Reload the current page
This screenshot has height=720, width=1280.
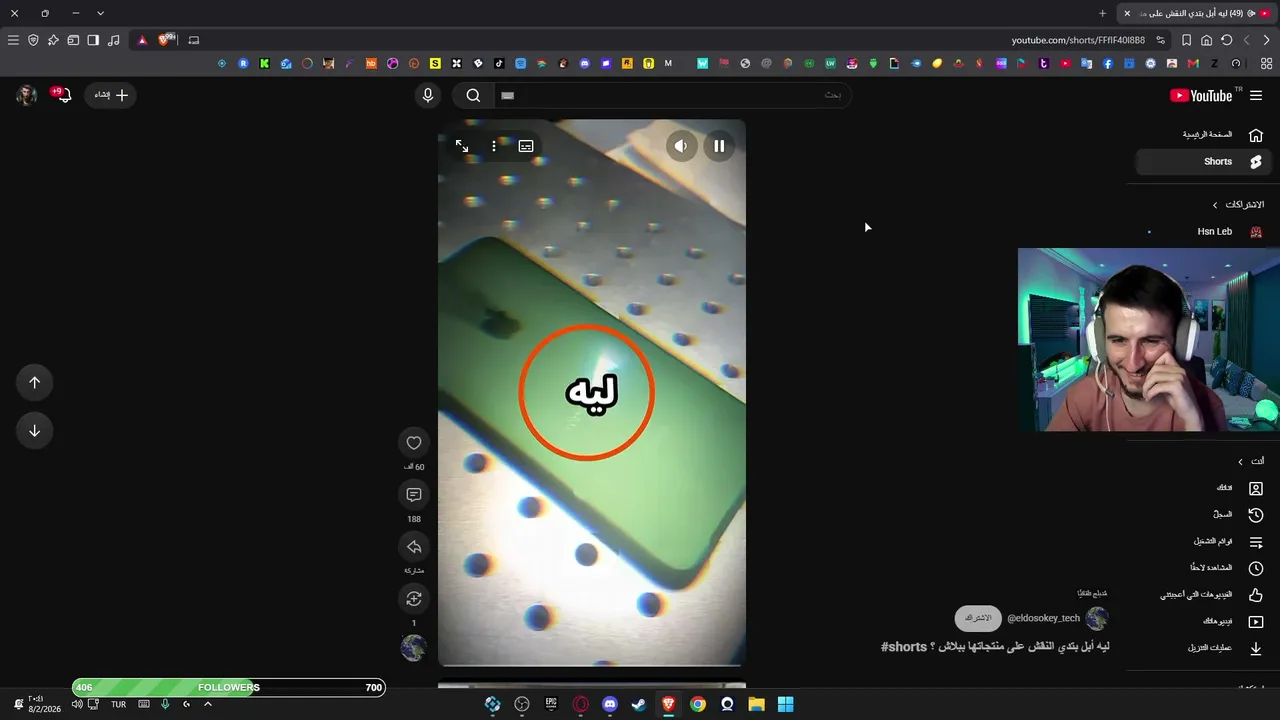1226,40
